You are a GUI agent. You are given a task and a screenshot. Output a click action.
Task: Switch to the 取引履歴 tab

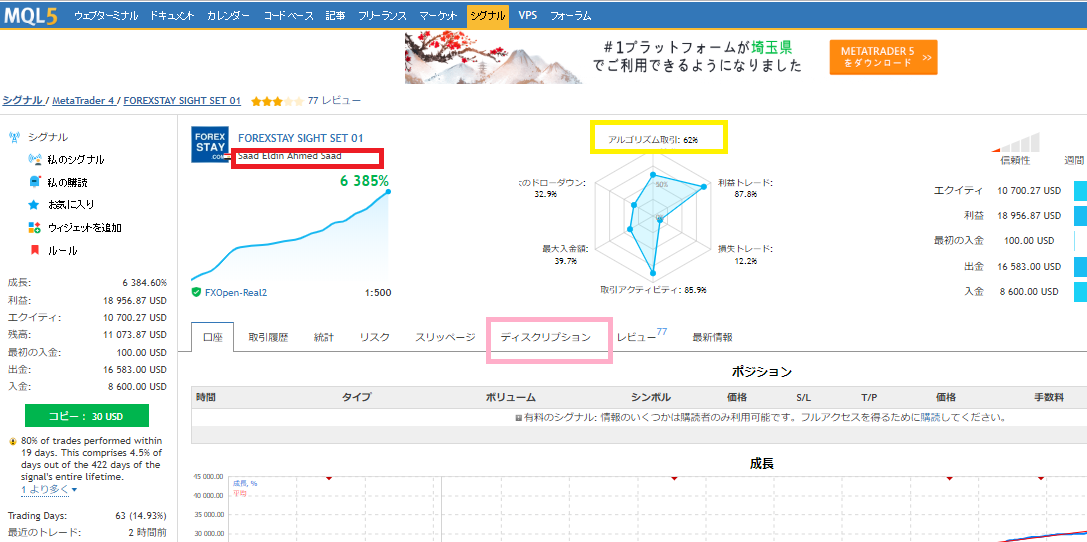click(268, 338)
